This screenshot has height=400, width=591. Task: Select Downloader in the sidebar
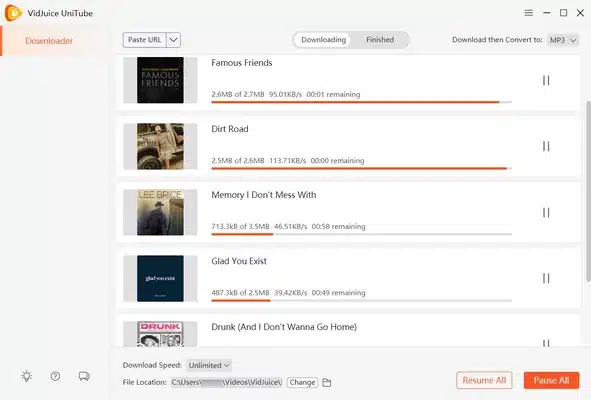[x=49, y=41]
